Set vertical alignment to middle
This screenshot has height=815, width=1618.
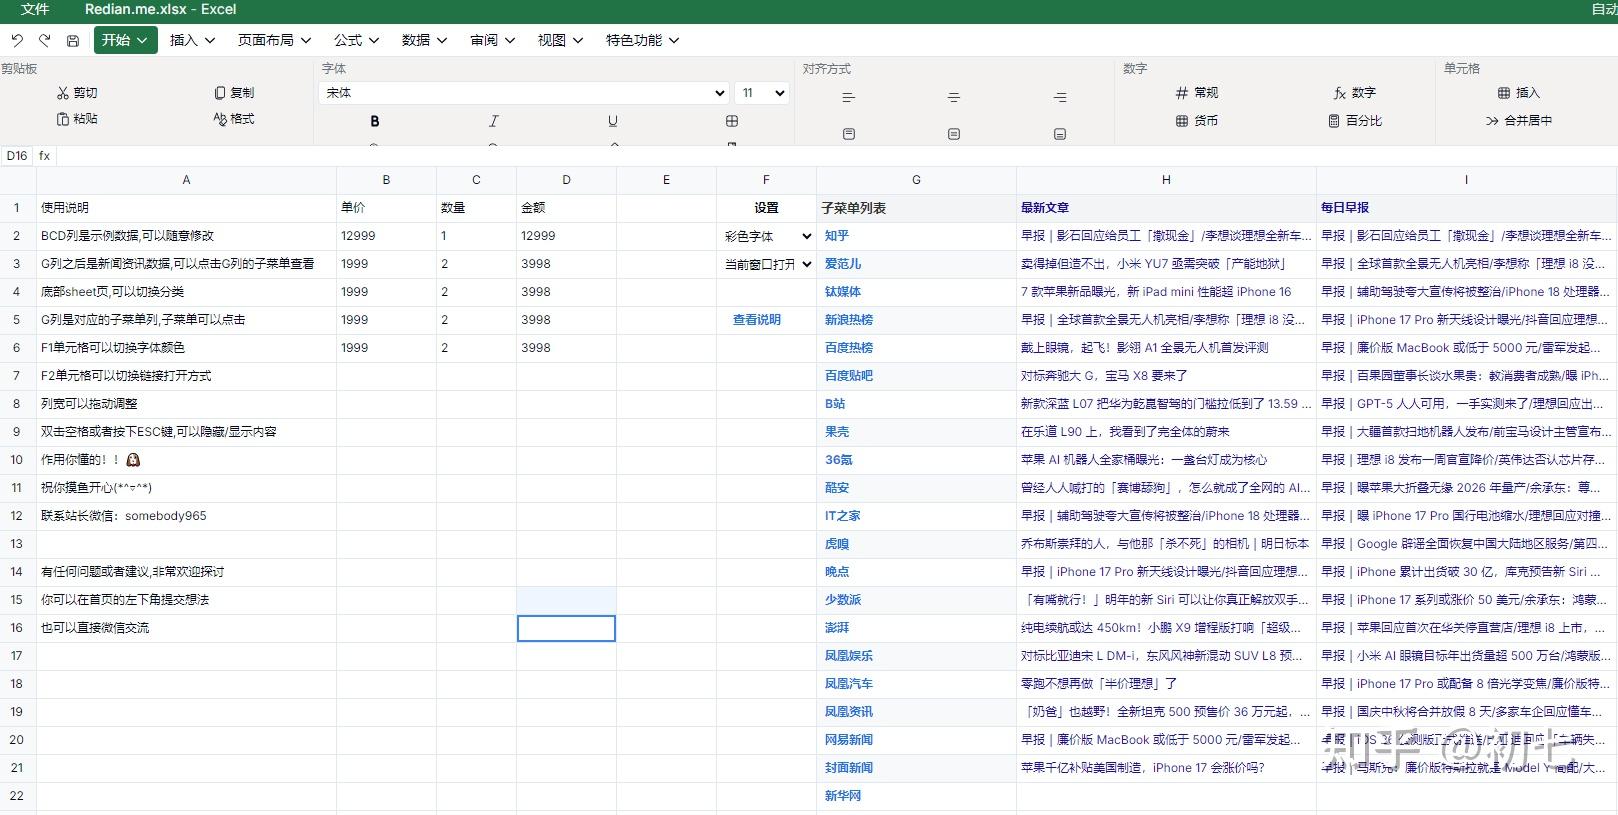954,133
